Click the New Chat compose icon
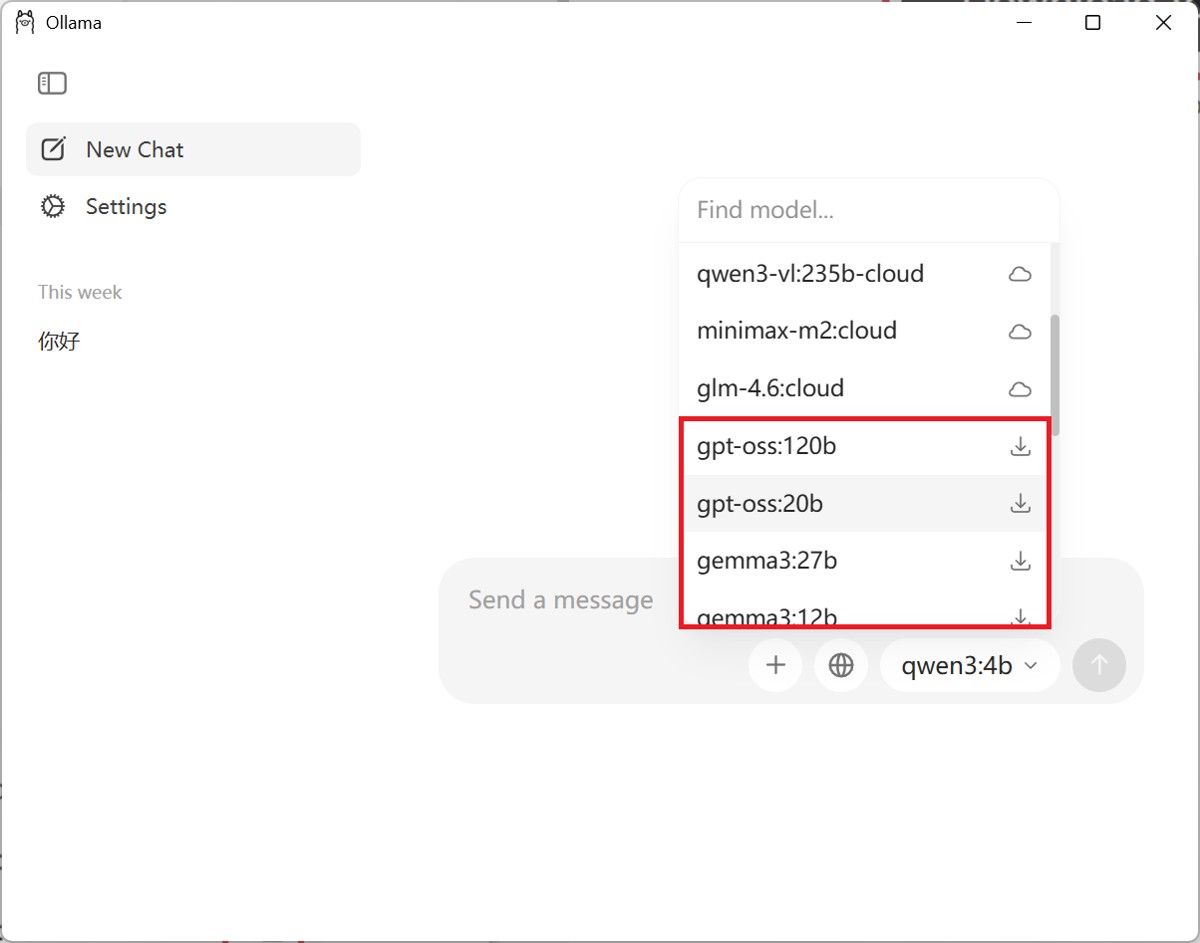 (53, 149)
